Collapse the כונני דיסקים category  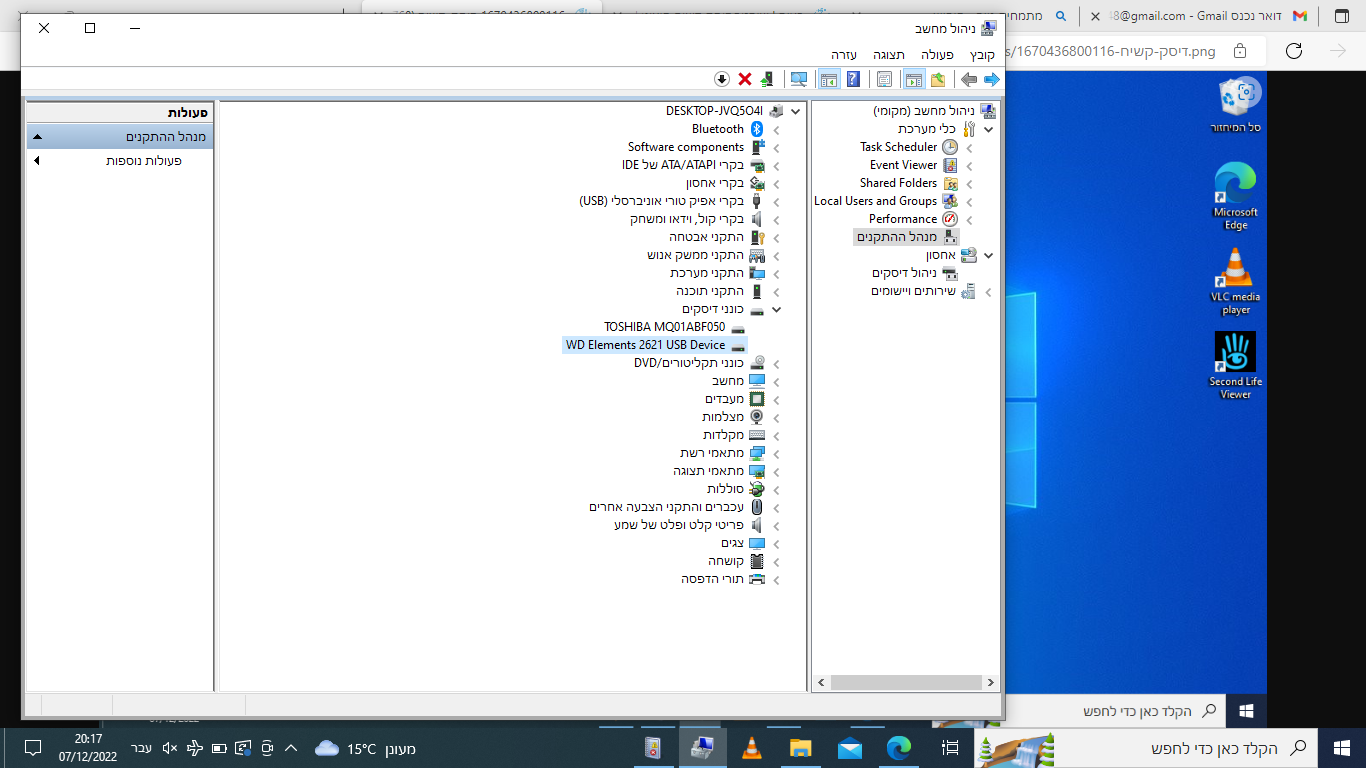click(776, 309)
